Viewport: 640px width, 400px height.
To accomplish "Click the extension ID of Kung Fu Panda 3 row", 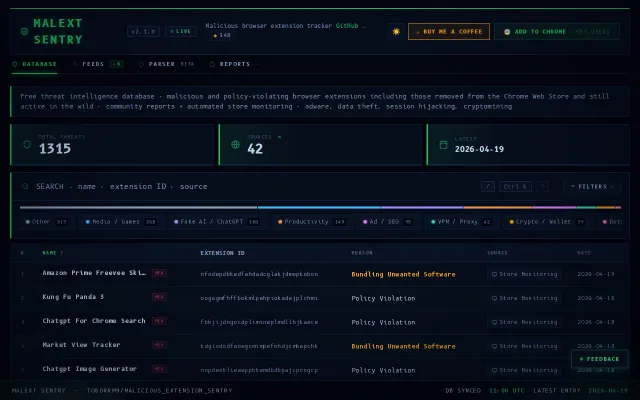I will (259, 298).
